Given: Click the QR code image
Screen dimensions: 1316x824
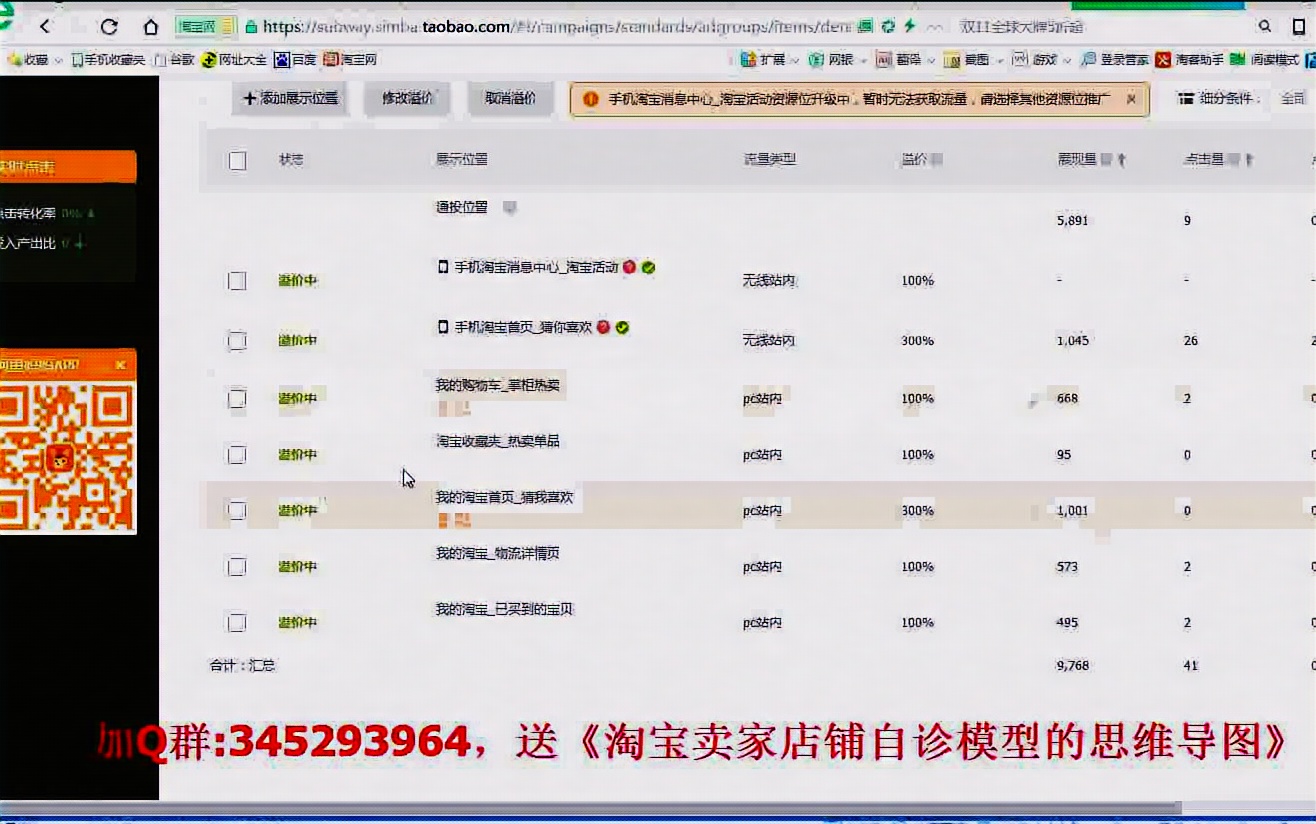Looking at the screenshot, I should click(x=67, y=458).
